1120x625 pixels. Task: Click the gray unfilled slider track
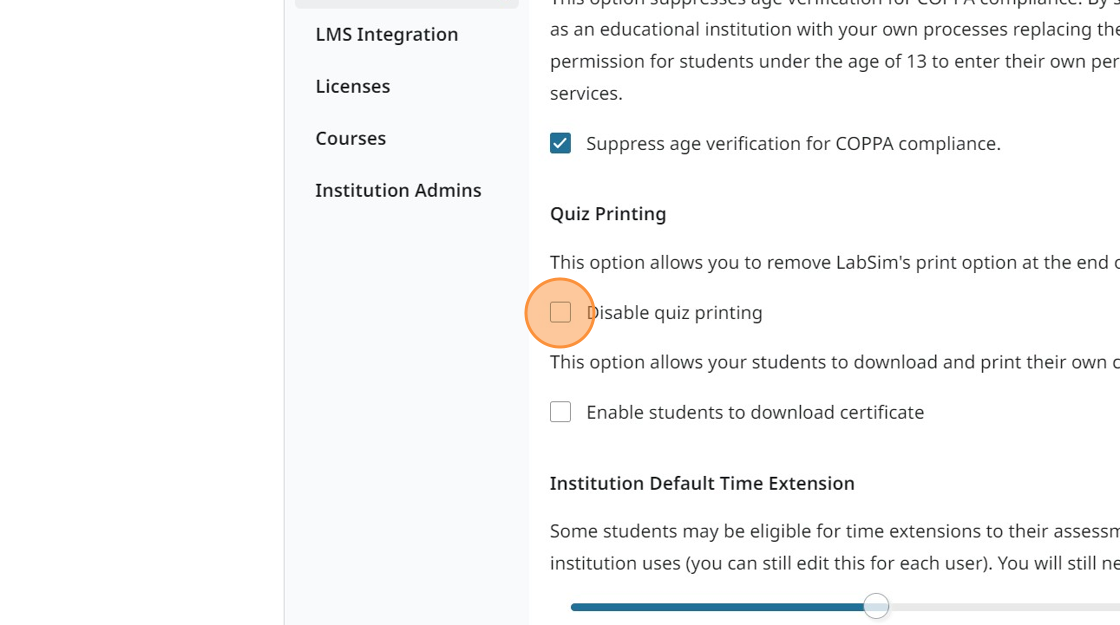(x=1000, y=605)
